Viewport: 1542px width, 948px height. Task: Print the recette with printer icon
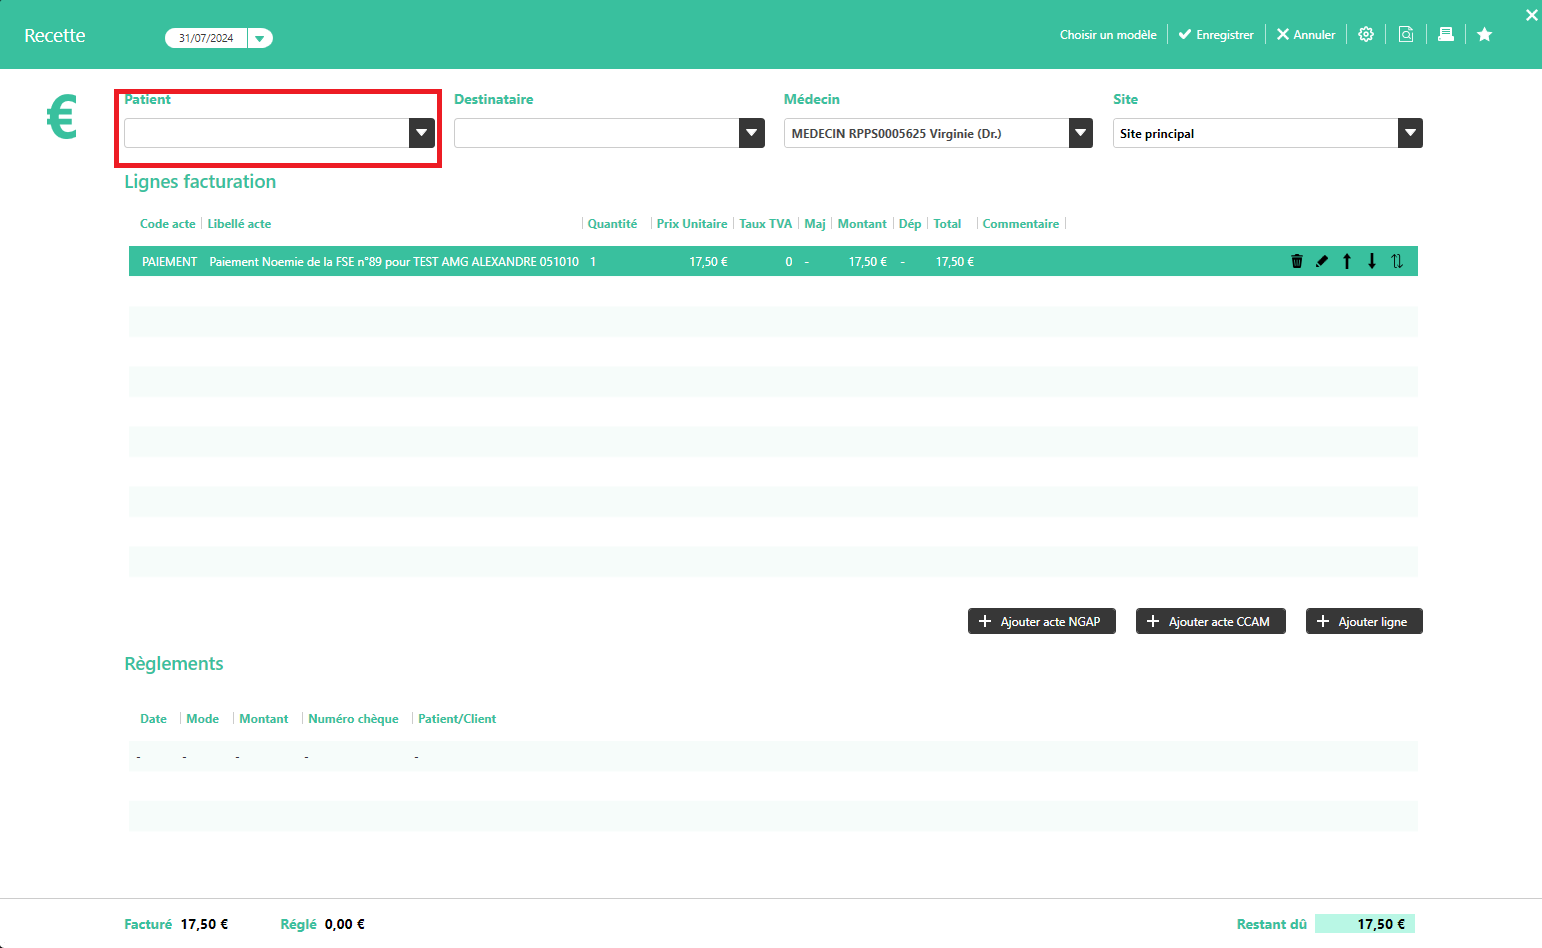pyautogui.click(x=1446, y=34)
